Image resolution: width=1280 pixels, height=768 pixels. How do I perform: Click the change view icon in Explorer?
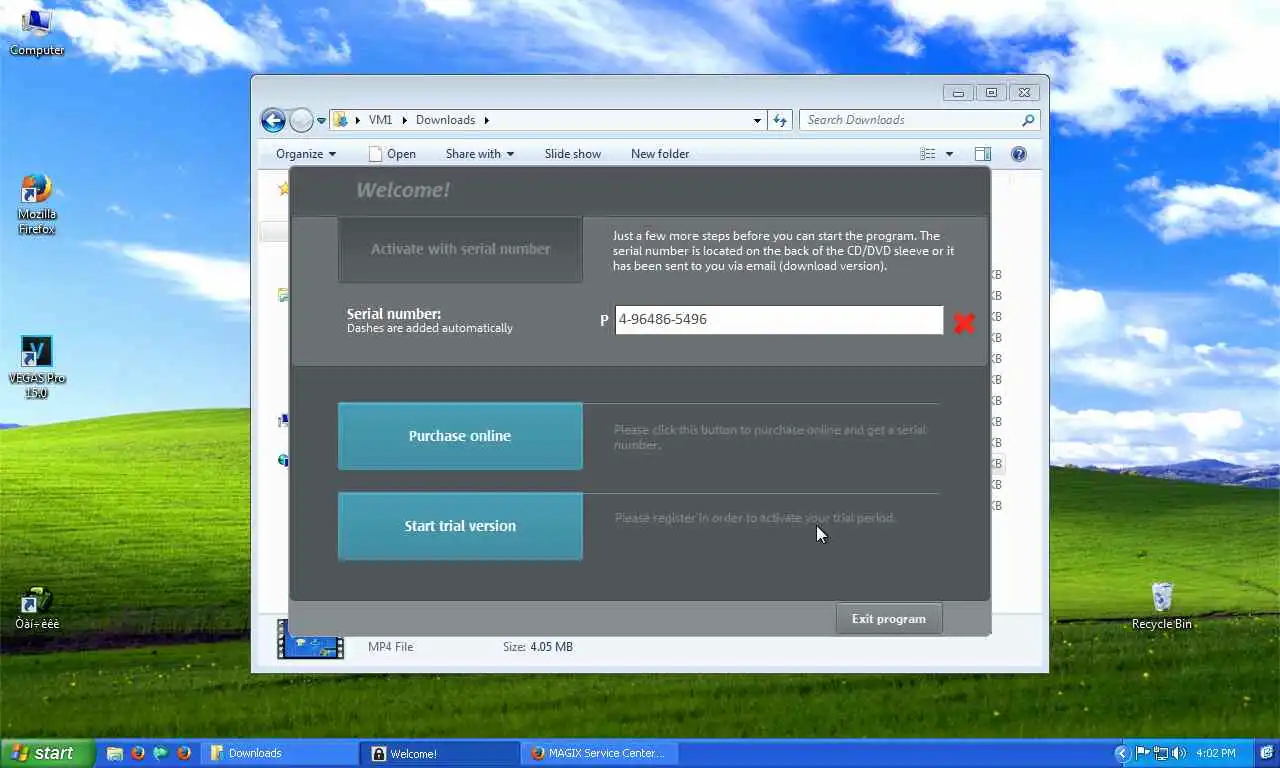(x=928, y=154)
